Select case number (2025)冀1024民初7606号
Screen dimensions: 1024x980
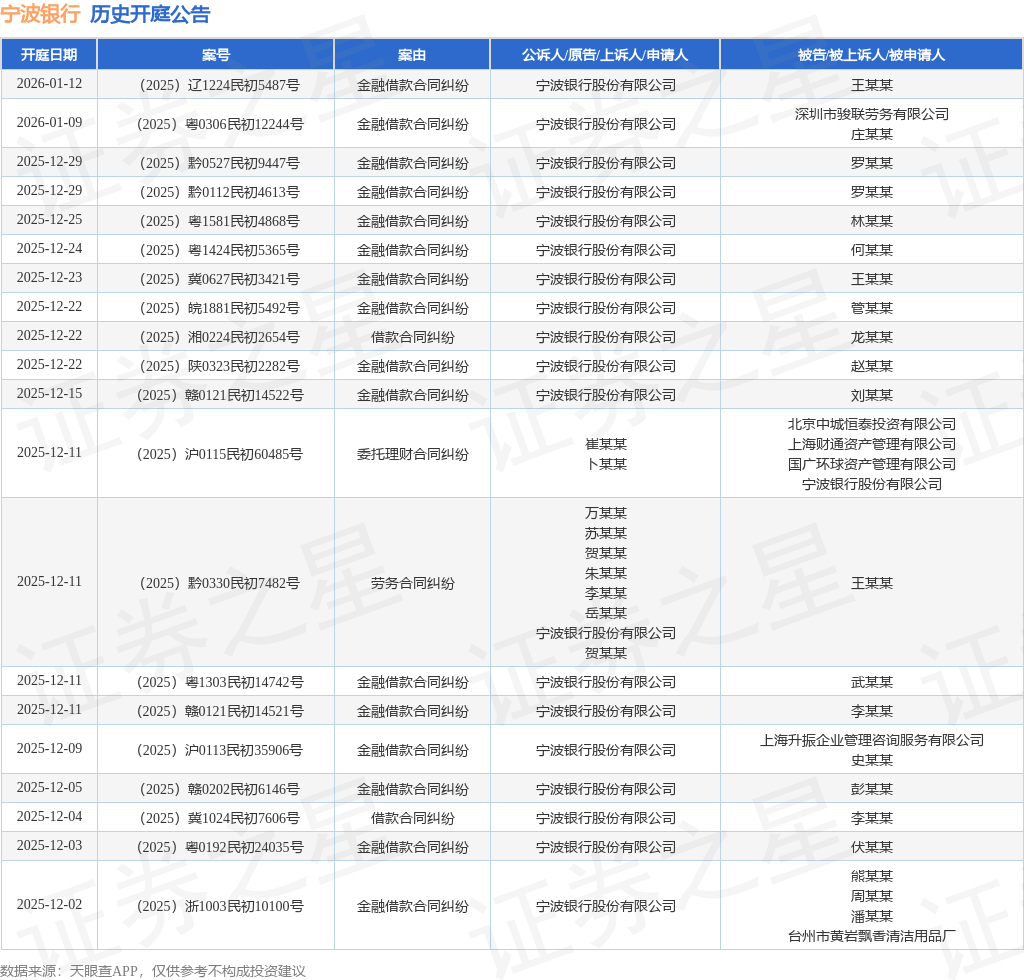pos(219,818)
